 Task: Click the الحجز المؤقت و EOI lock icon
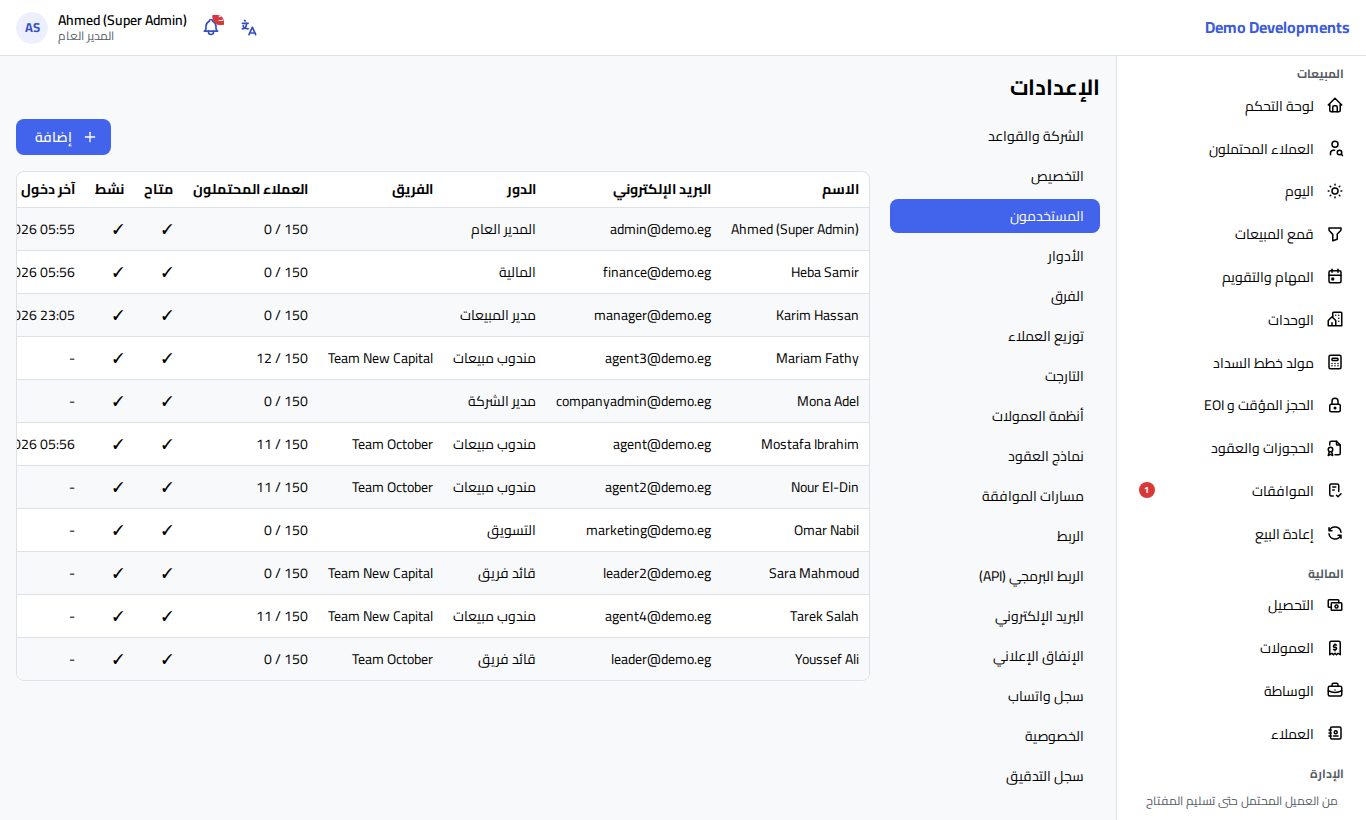(1334, 406)
